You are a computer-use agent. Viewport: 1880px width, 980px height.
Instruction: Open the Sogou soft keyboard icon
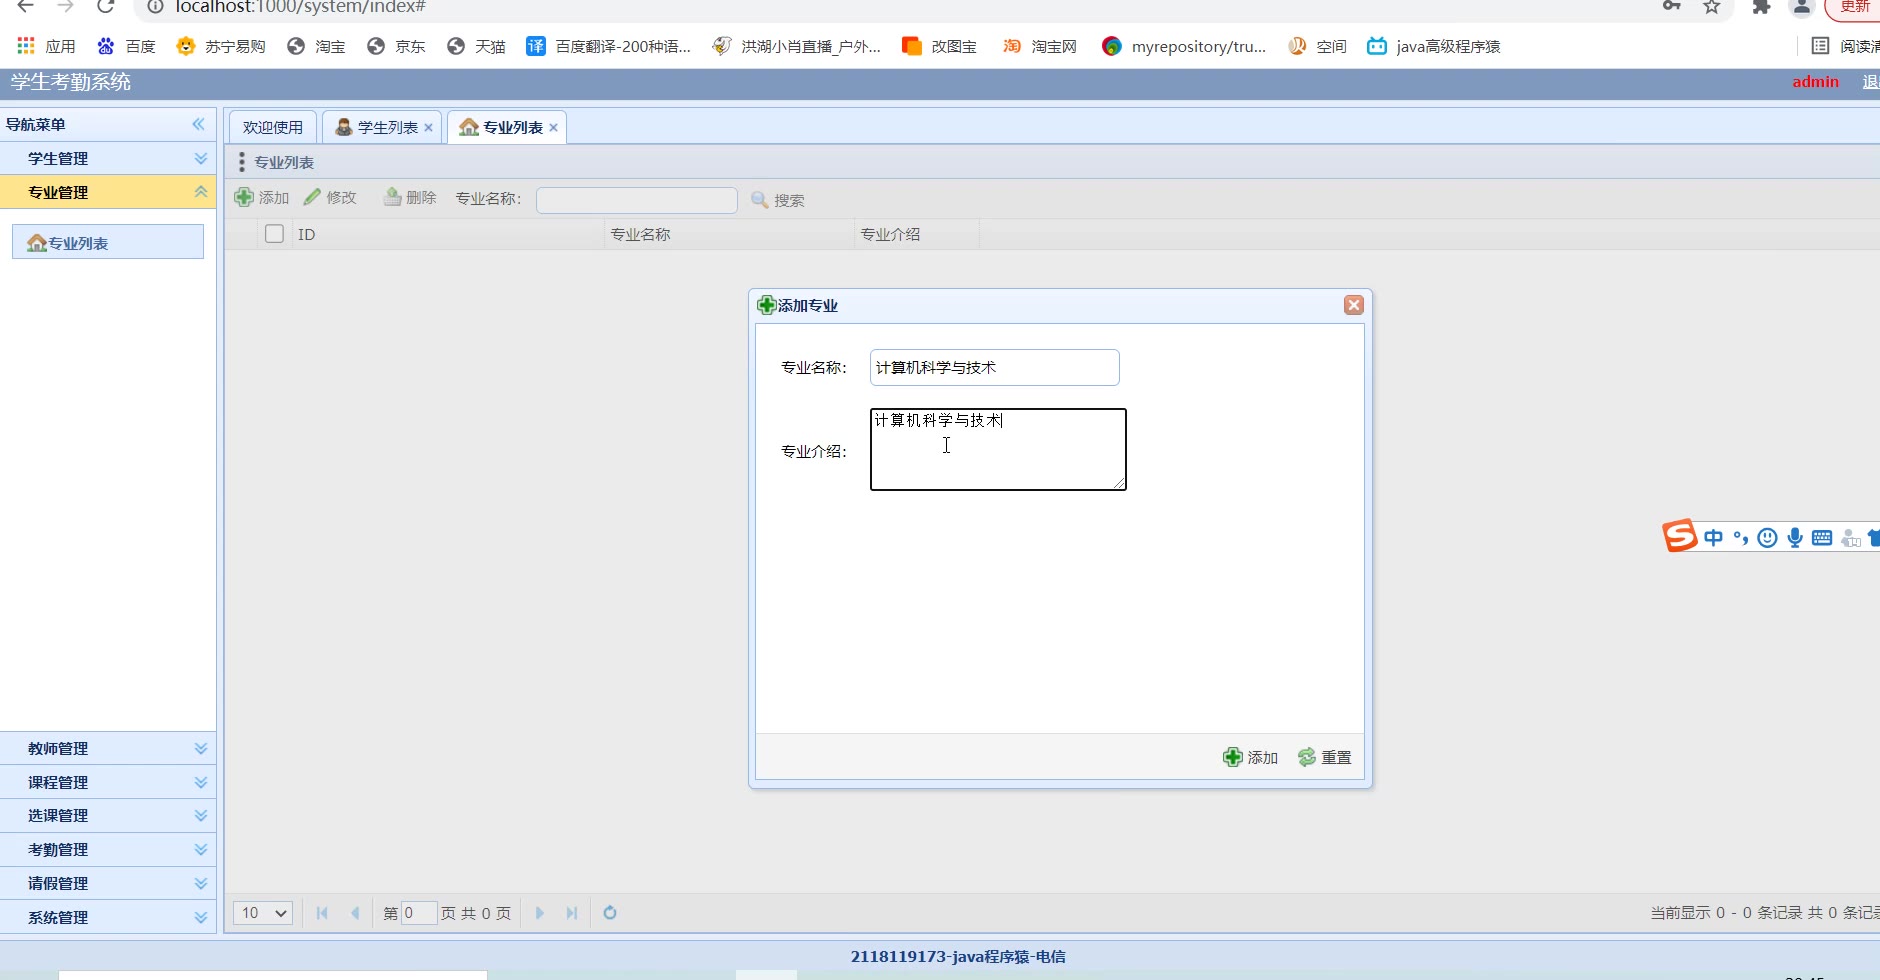pyautogui.click(x=1822, y=538)
